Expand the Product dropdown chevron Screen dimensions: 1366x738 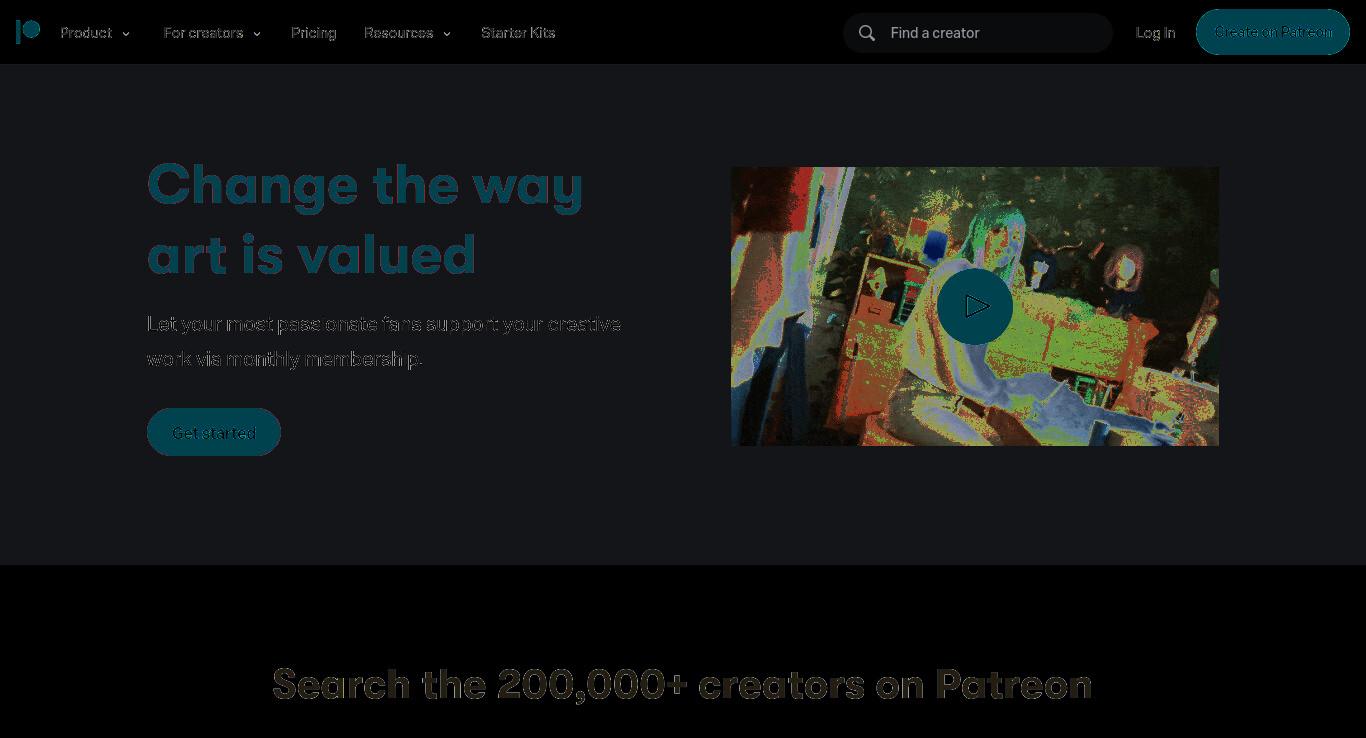(126, 34)
